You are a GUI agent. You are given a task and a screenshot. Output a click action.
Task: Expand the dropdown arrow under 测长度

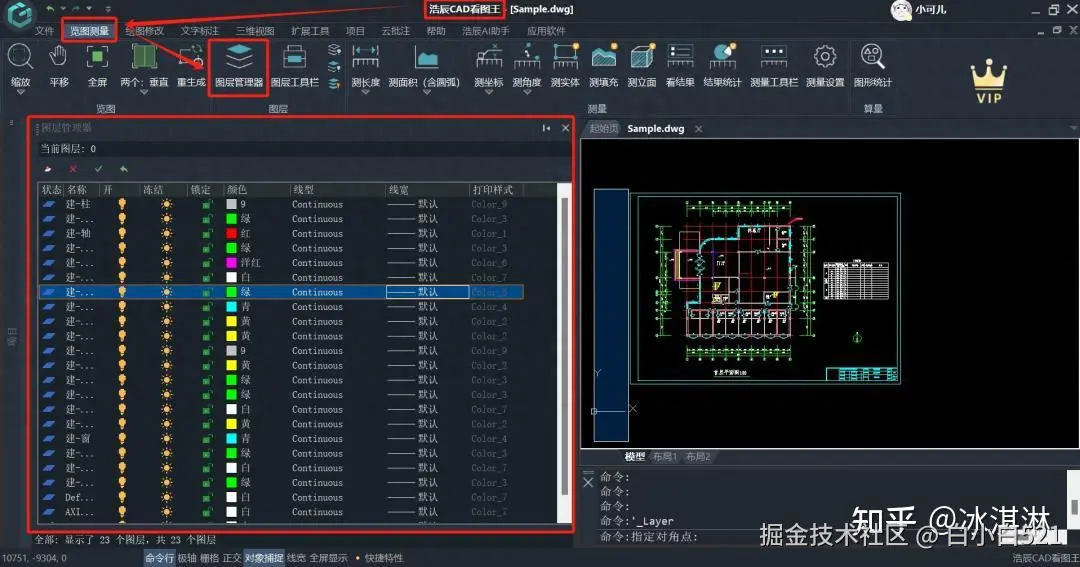click(366, 92)
